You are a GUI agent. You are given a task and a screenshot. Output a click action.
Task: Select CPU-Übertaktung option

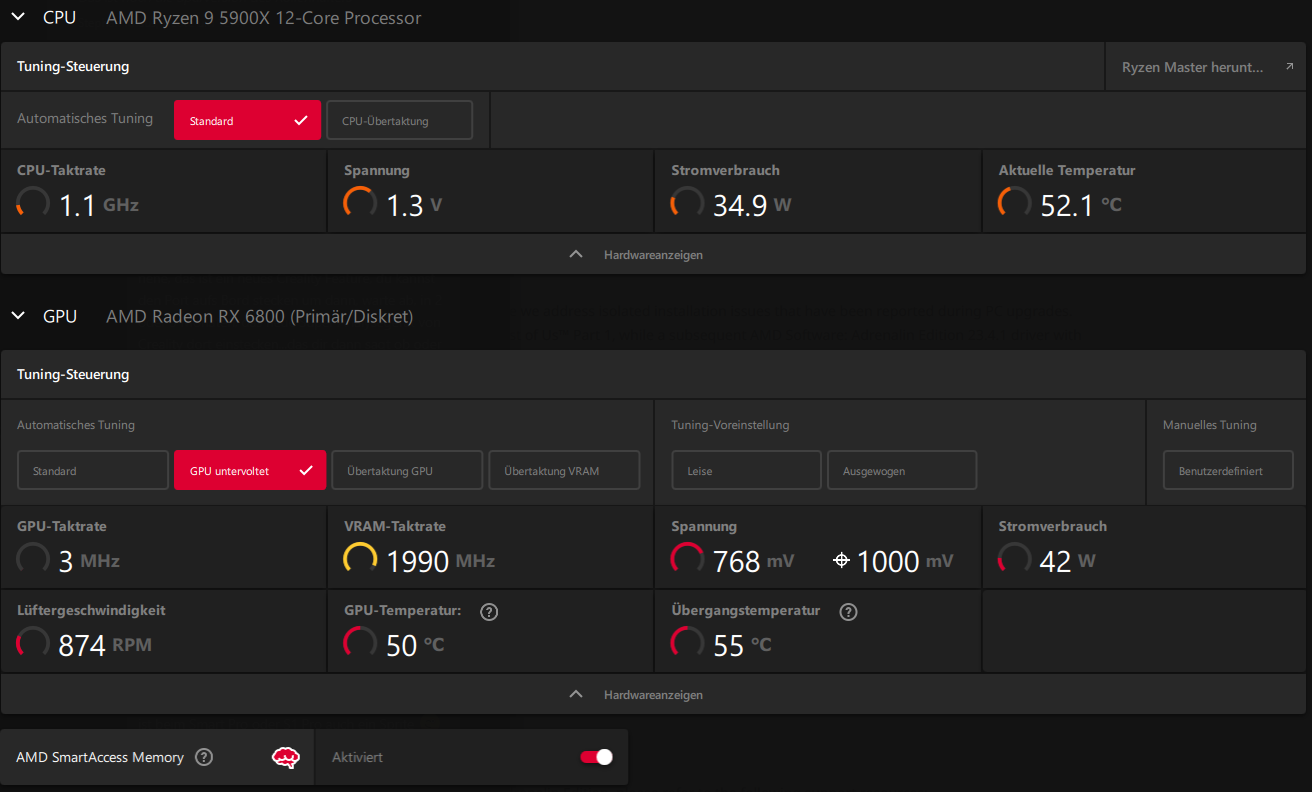point(400,120)
